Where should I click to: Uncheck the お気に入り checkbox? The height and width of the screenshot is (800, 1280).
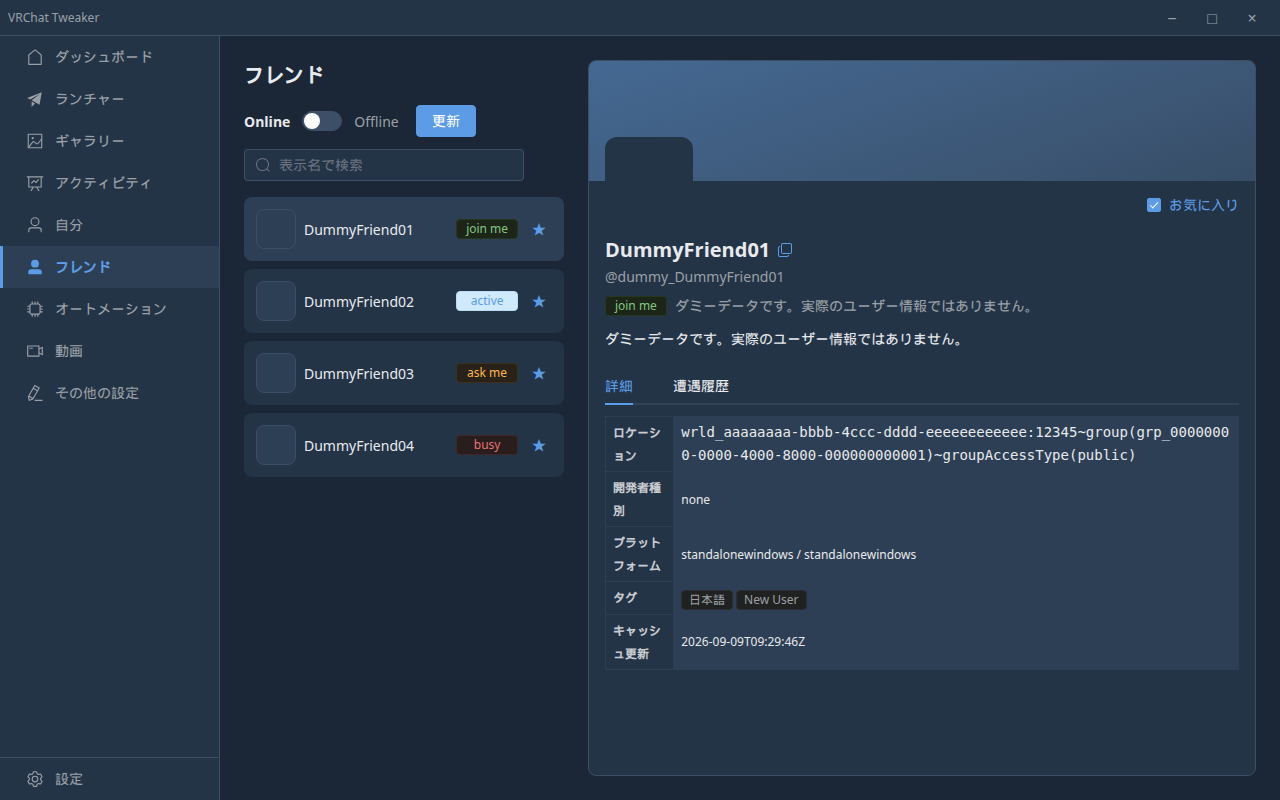point(1154,205)
